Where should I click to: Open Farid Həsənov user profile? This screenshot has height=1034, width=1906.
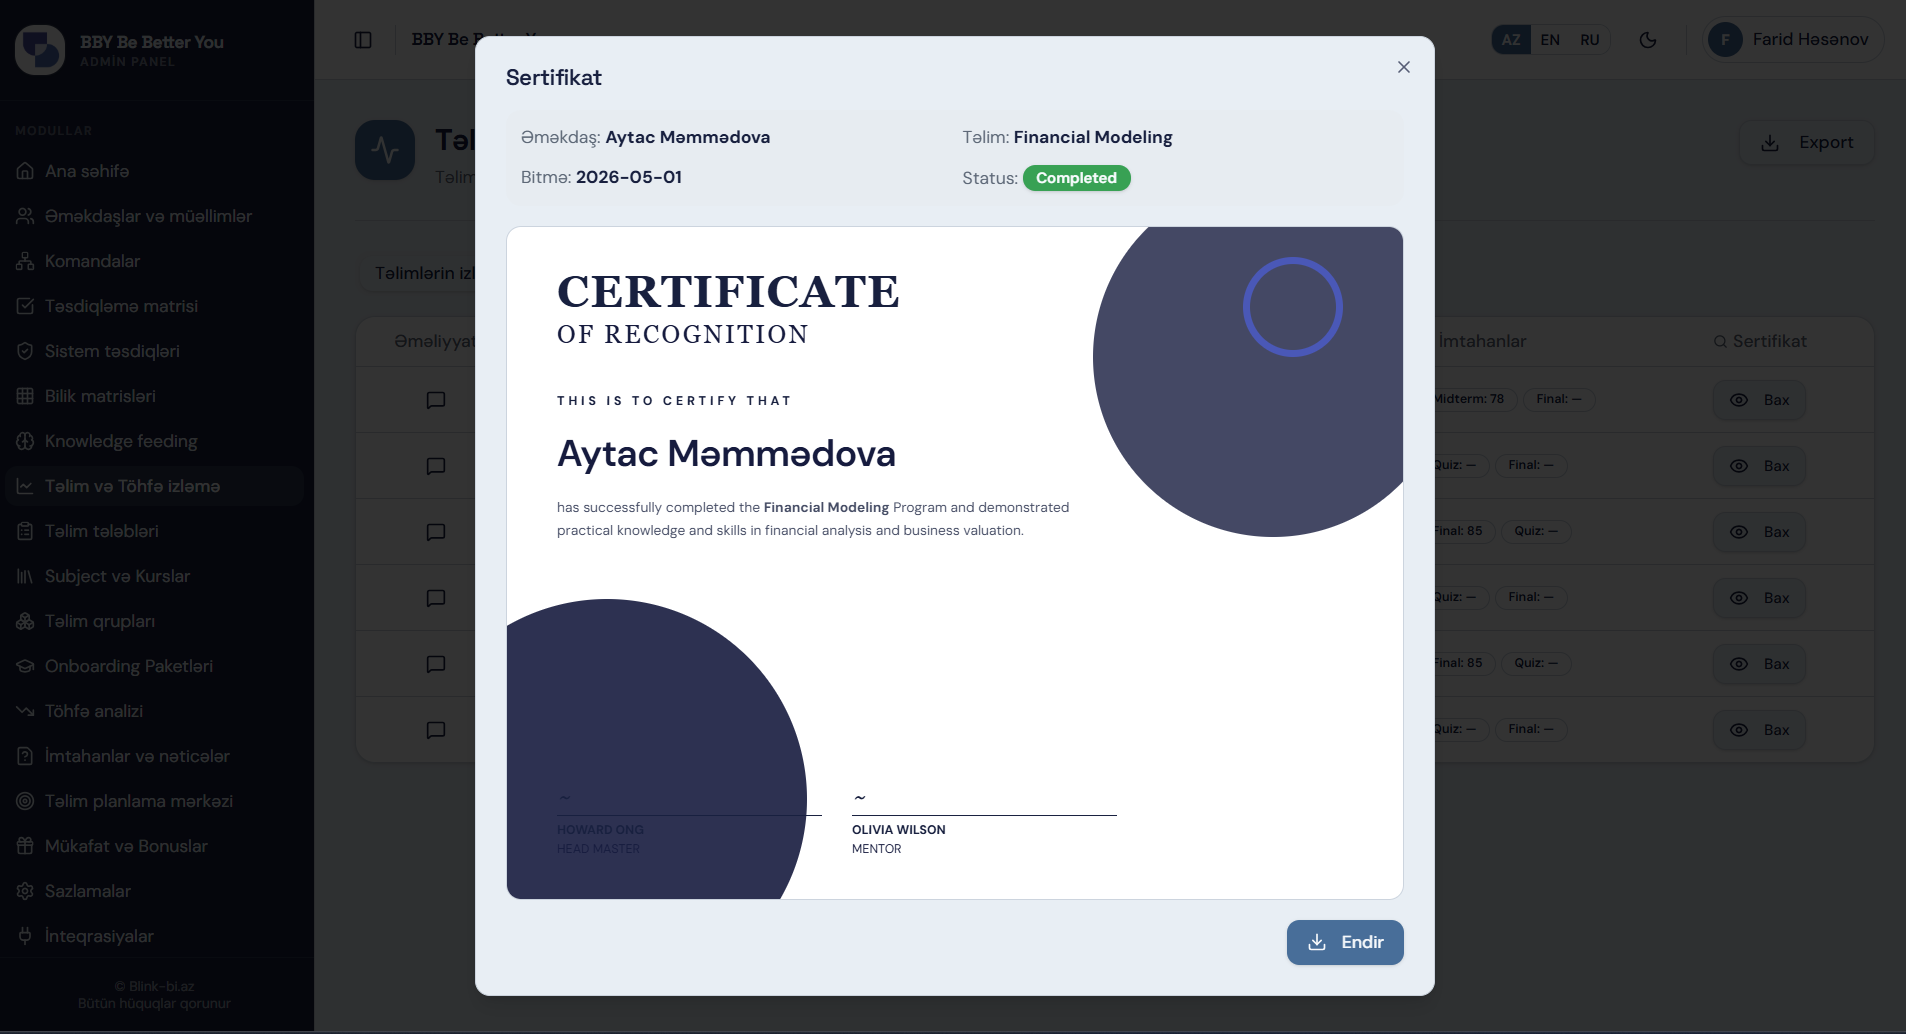(1794, 40)
